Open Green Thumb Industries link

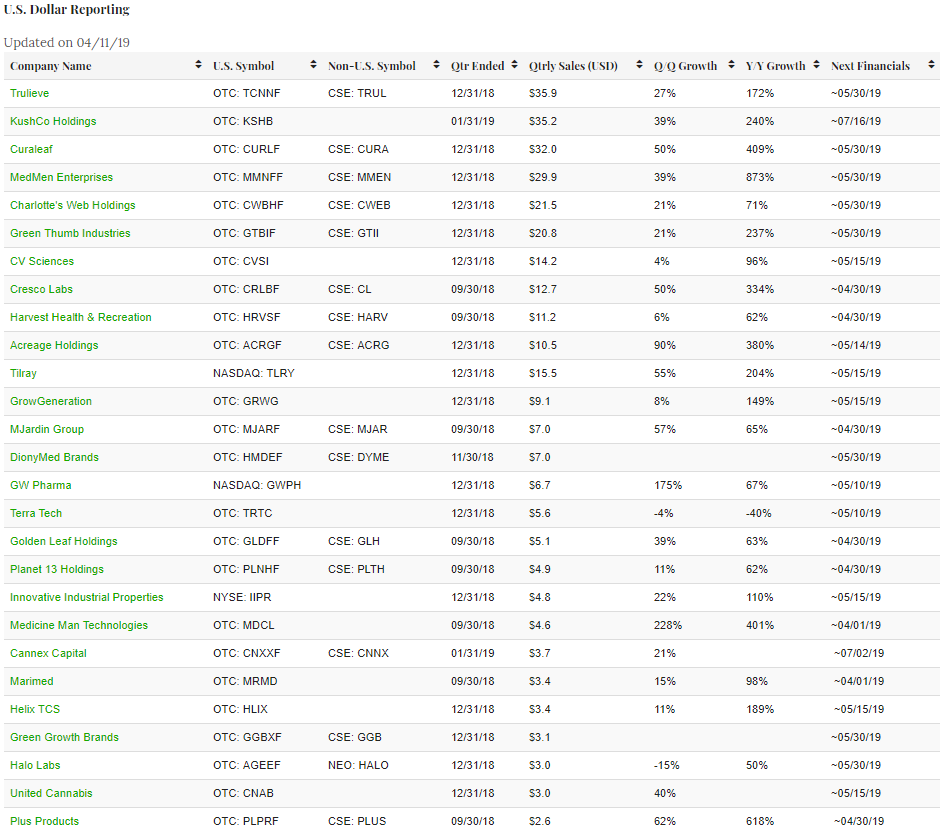click(70, 233)
